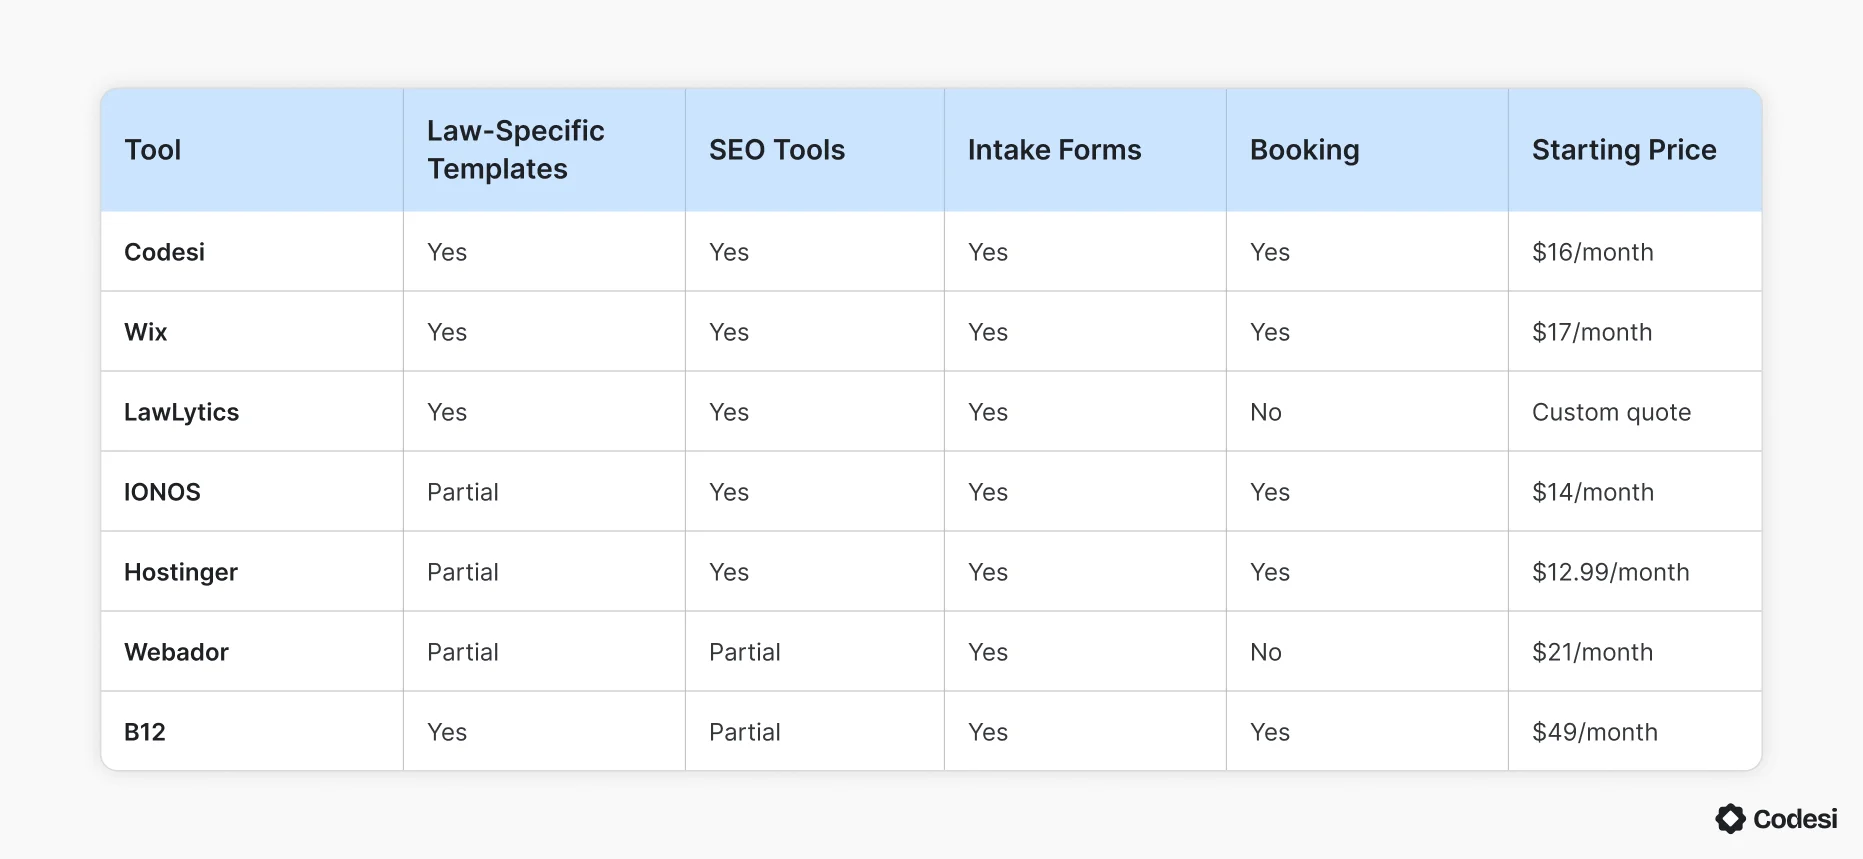Image resolution: width=1863 pixels, height=859 pixels.
Task: Select the LawLytics row name
Action: [x=181, y=412]
